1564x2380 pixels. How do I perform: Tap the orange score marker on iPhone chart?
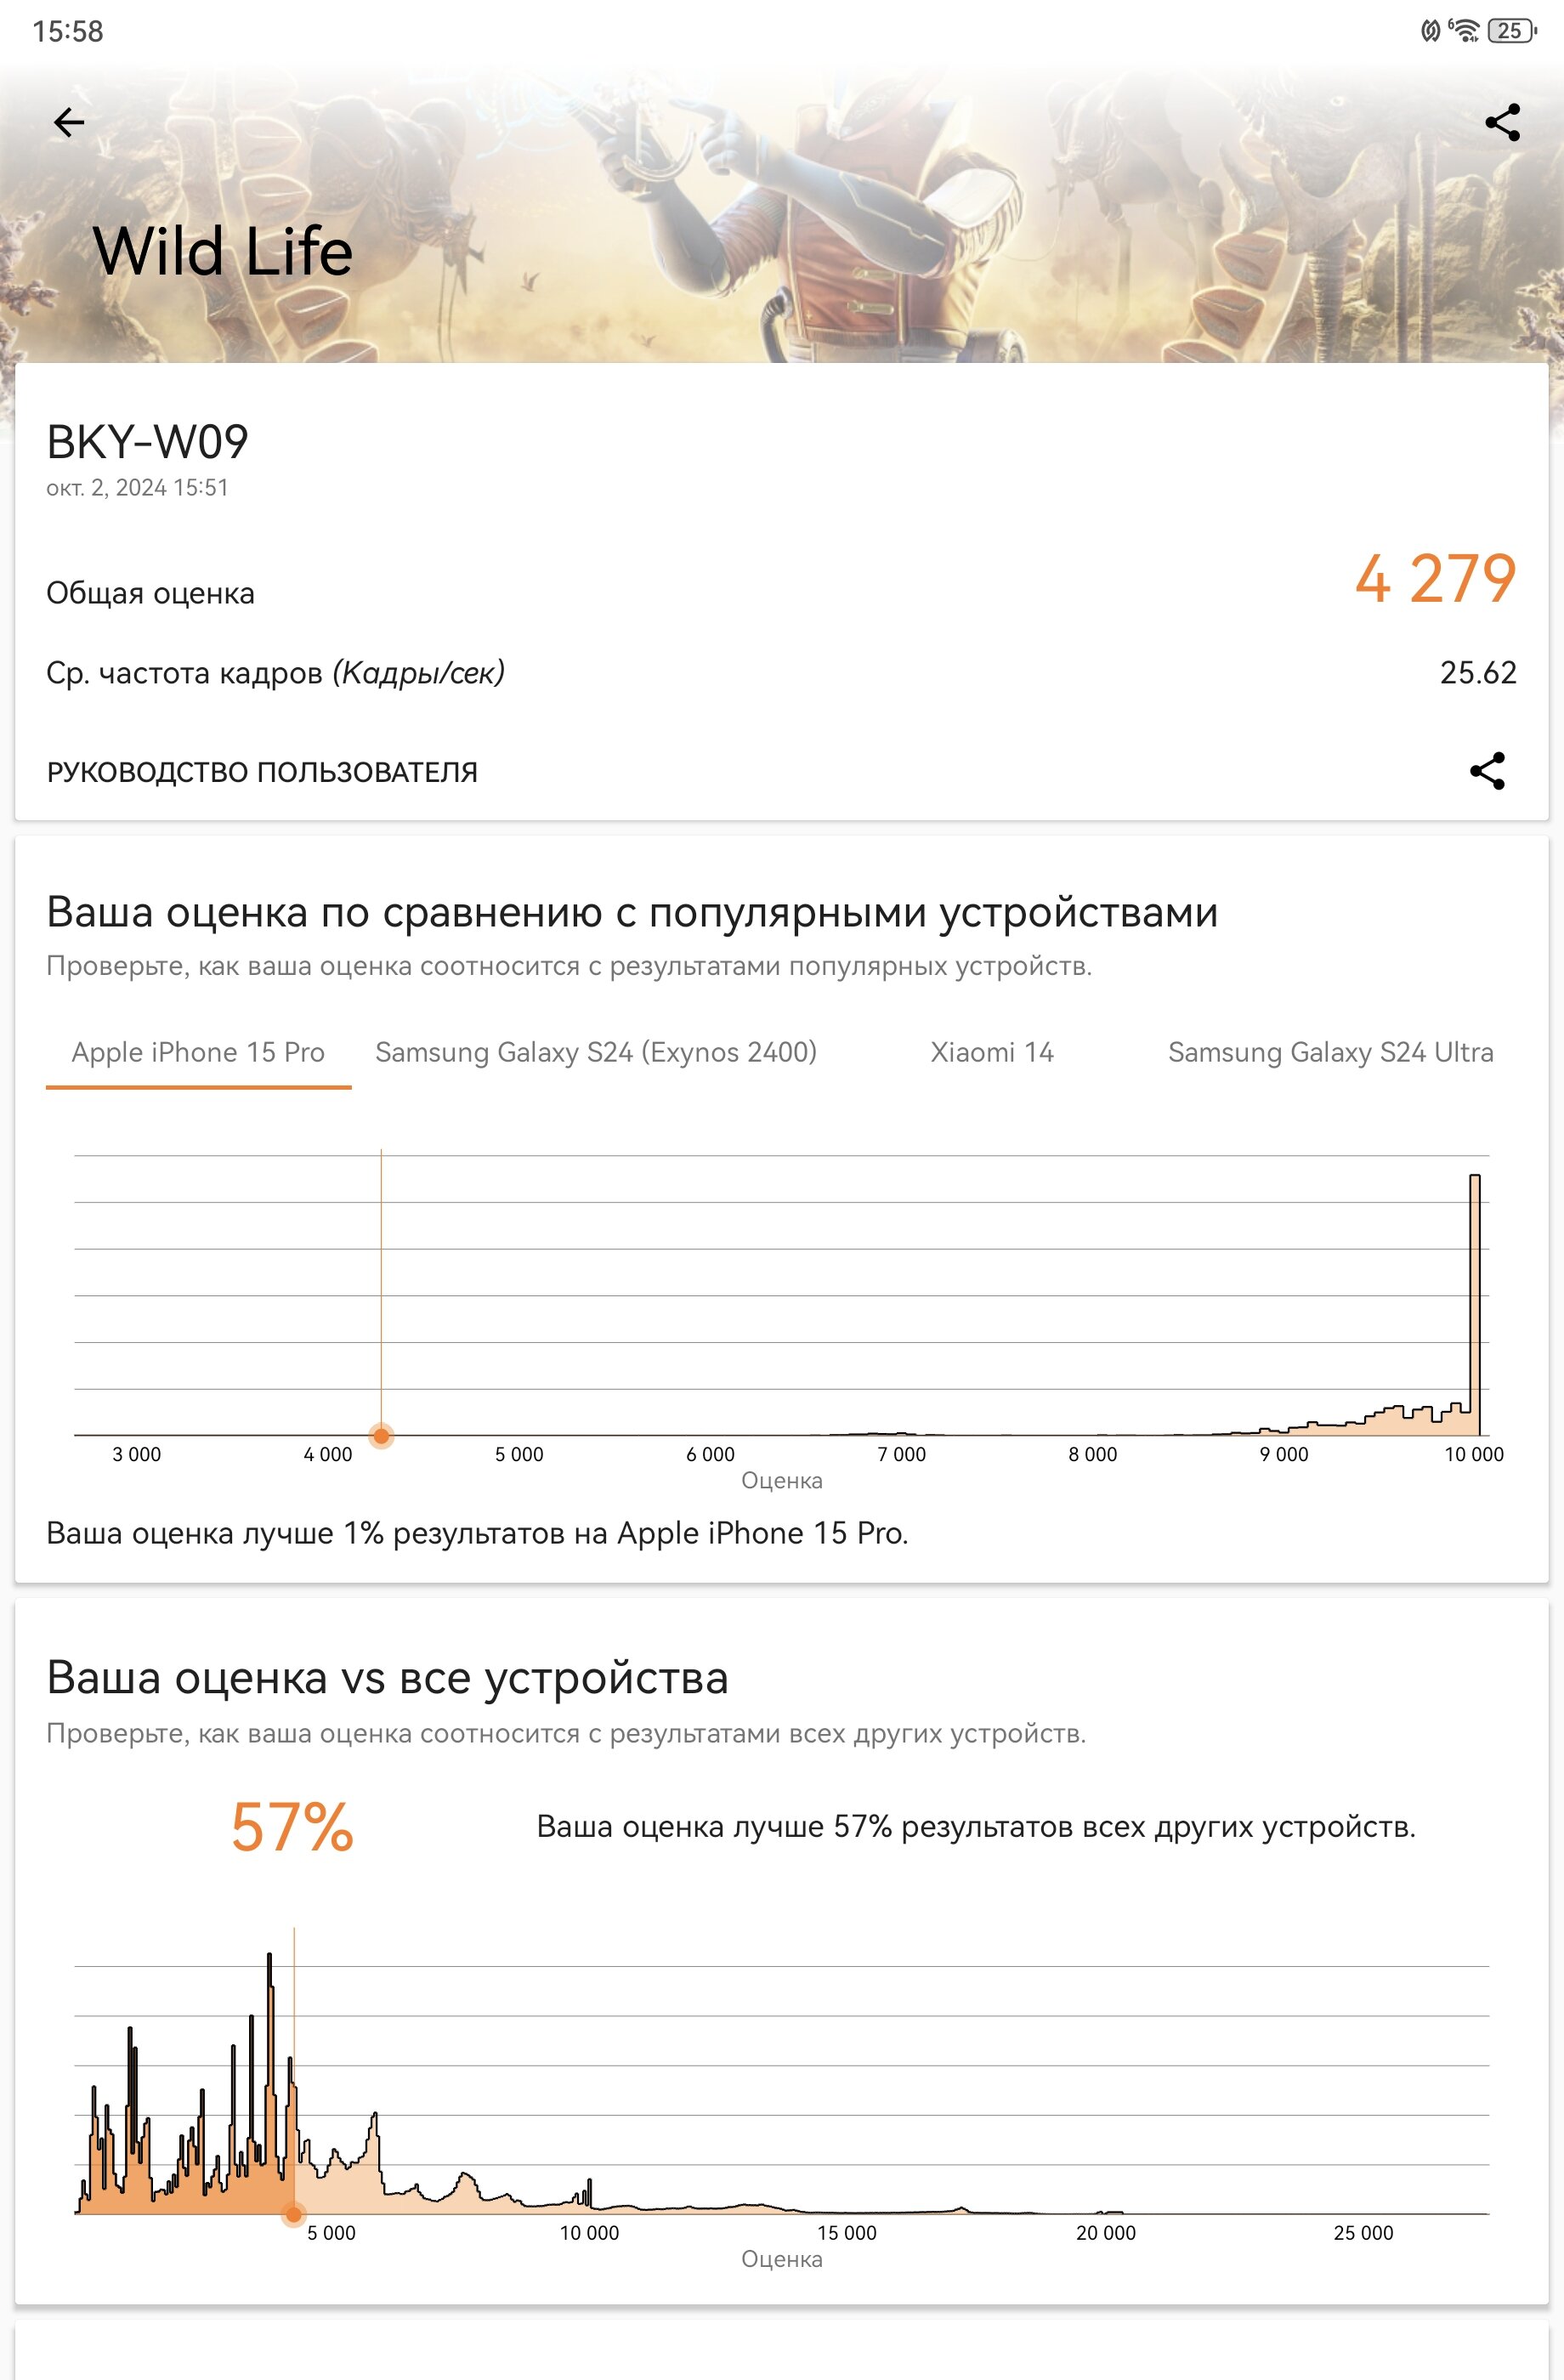coord(381,1436)
